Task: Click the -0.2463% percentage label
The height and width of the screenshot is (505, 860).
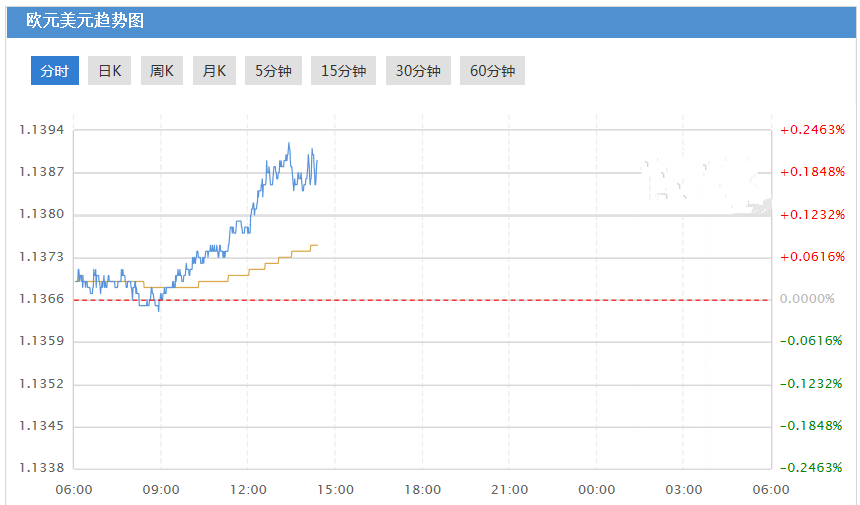Action: [812, 467]
